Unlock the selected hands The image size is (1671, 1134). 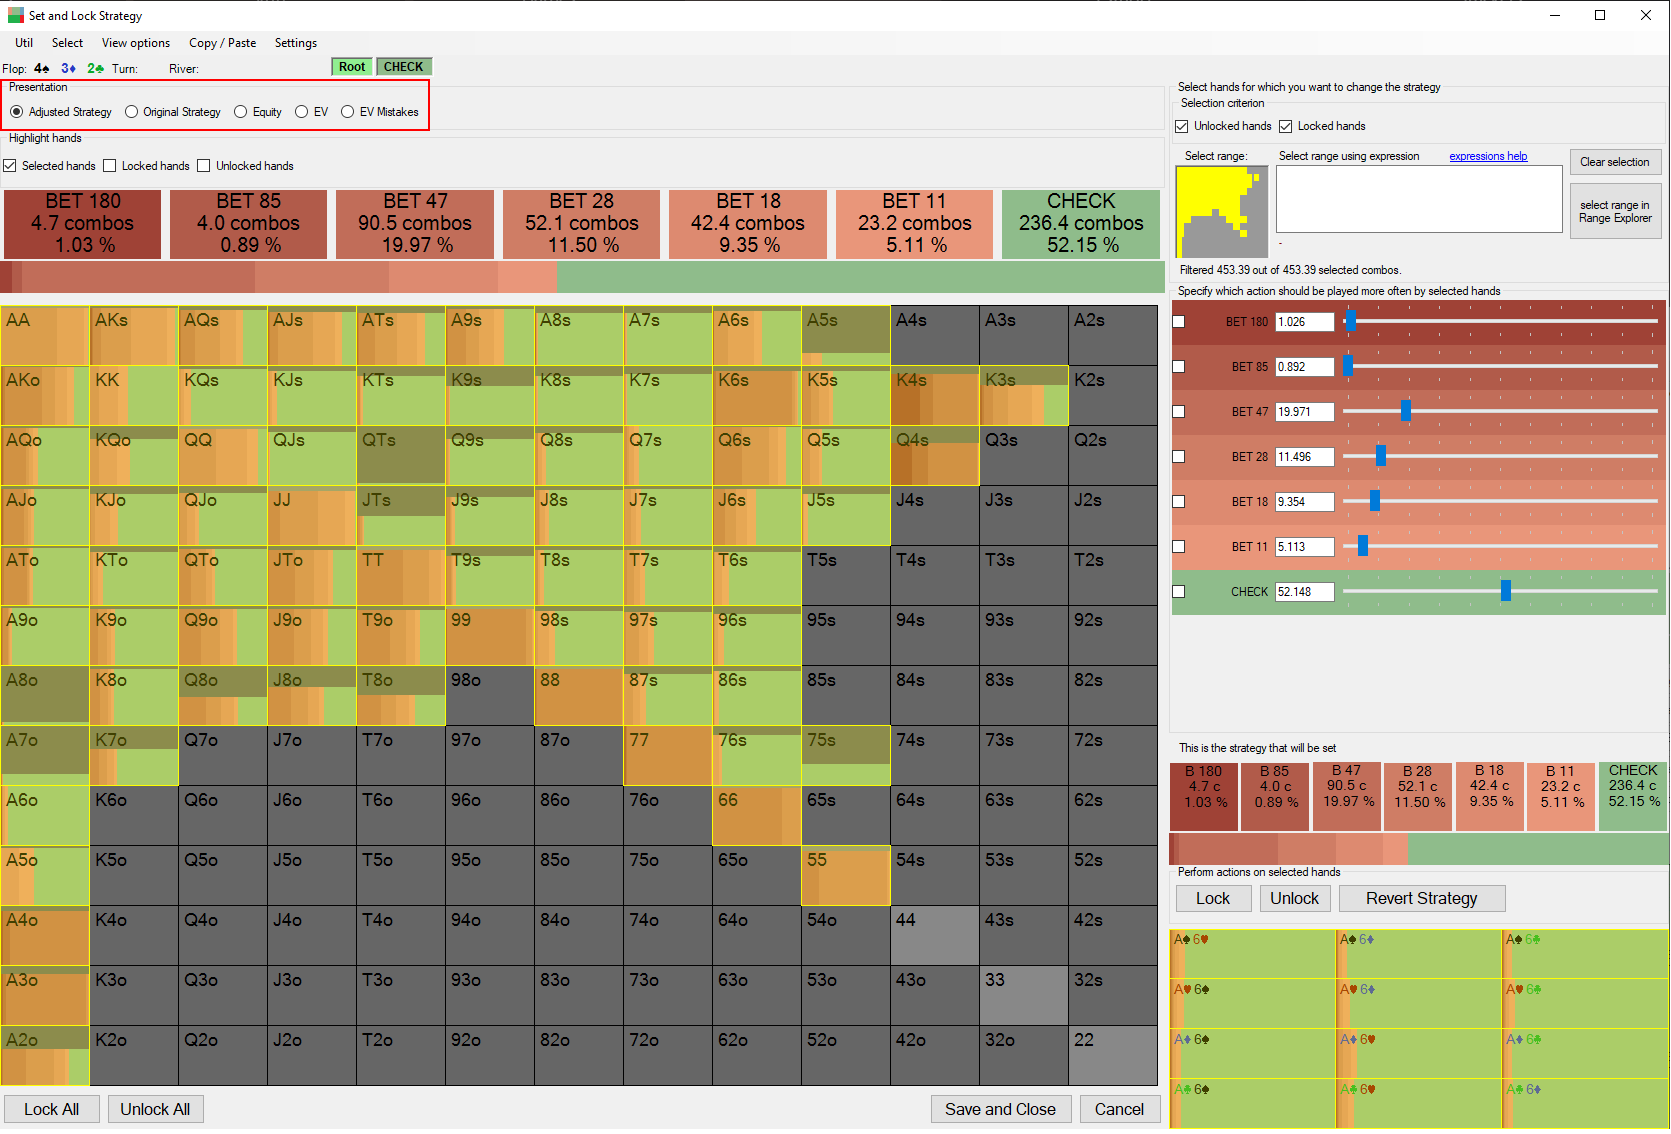tap(1295, 898)
